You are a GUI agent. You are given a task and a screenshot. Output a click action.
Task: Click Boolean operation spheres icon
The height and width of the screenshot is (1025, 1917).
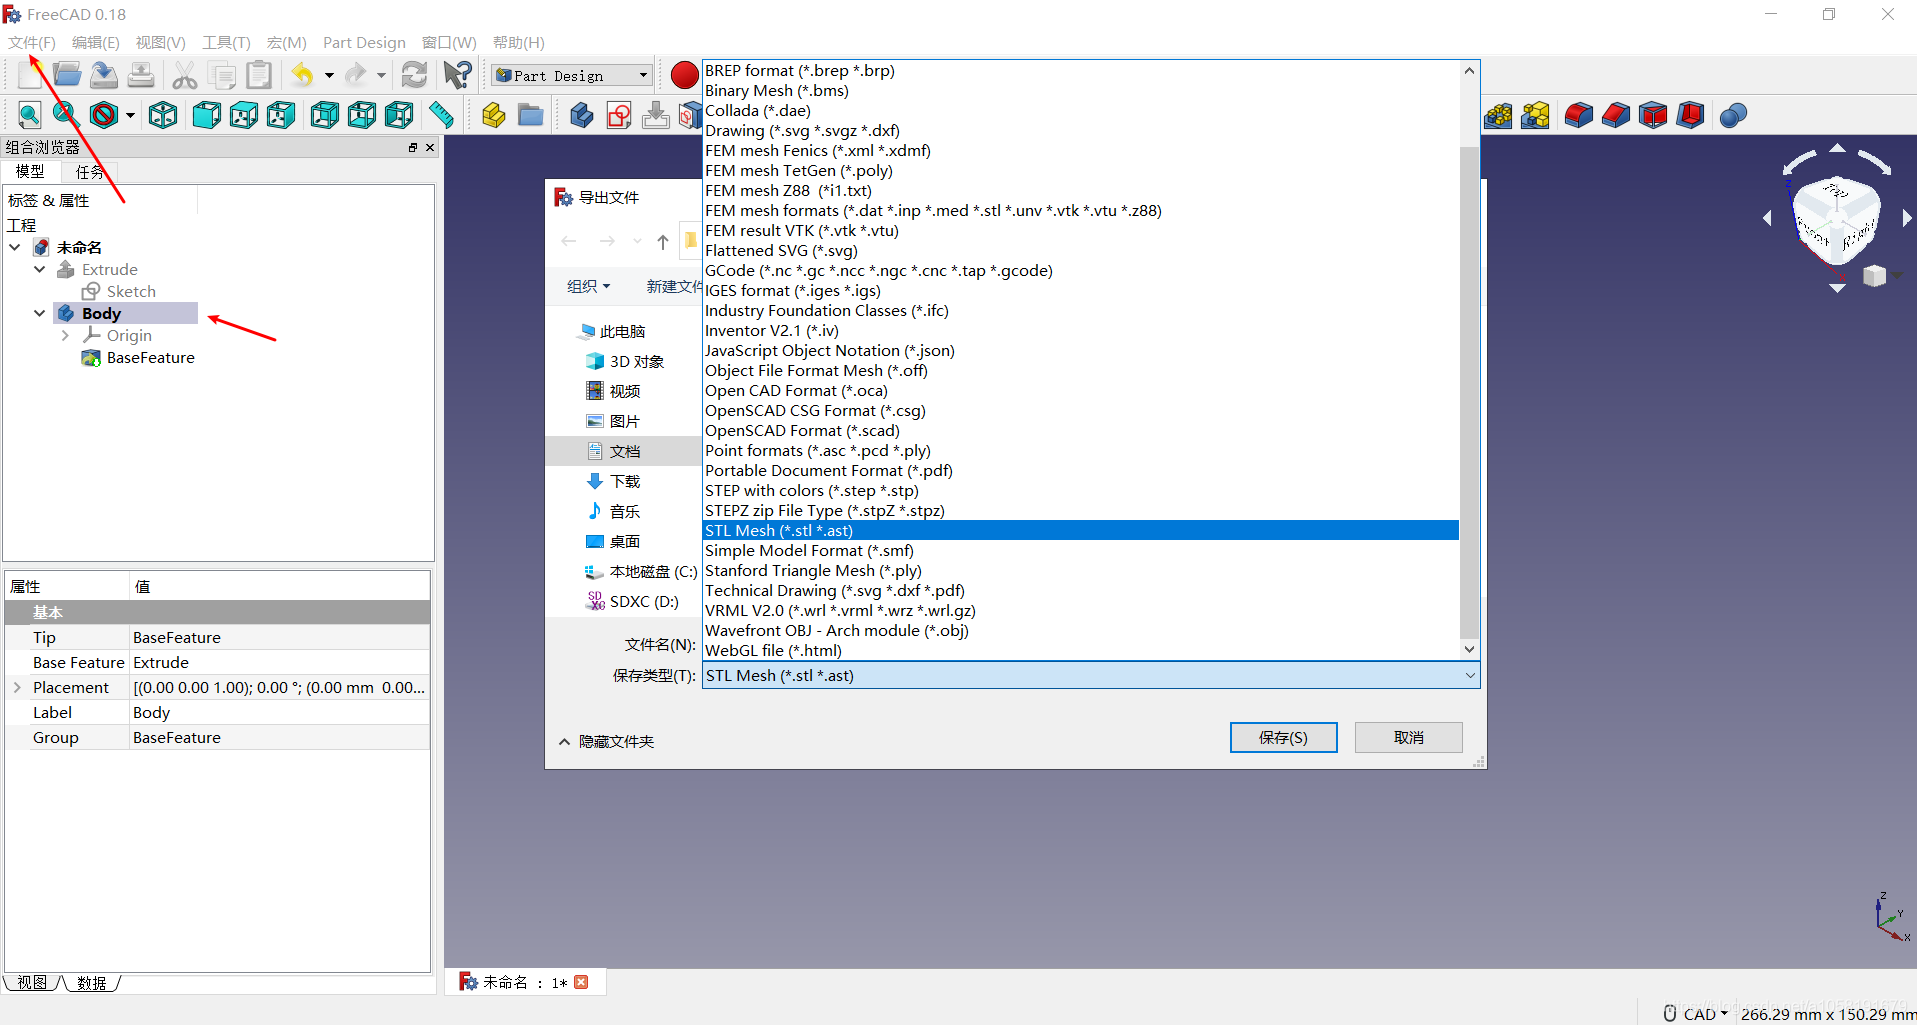coord(1734,115)
